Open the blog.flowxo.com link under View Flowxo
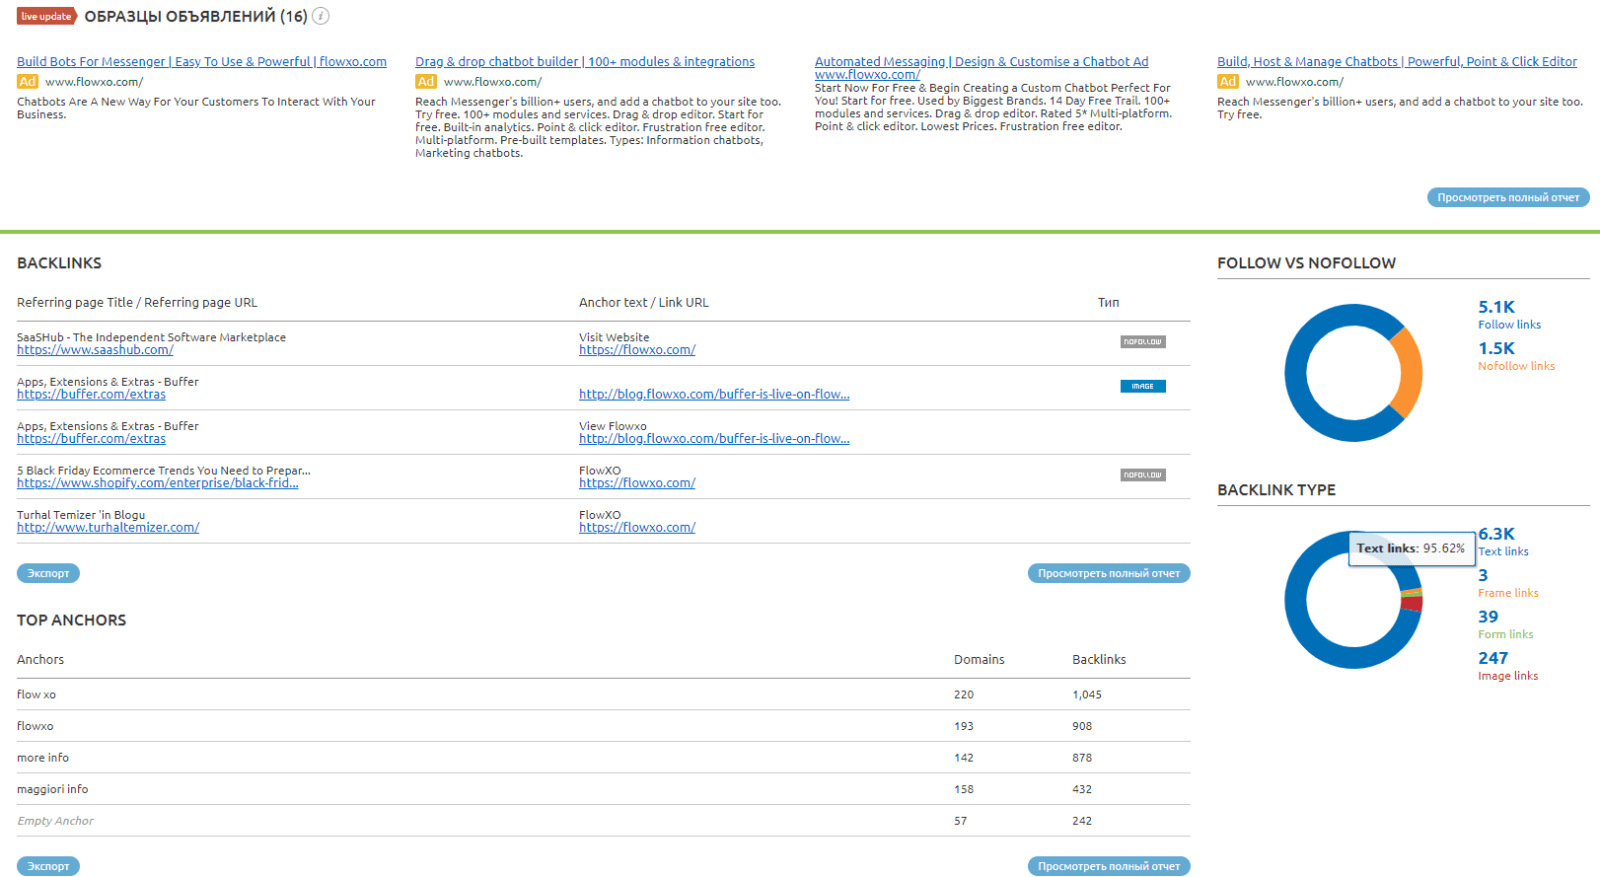This screenshot has width=1600, height=877. click(714, 439)
